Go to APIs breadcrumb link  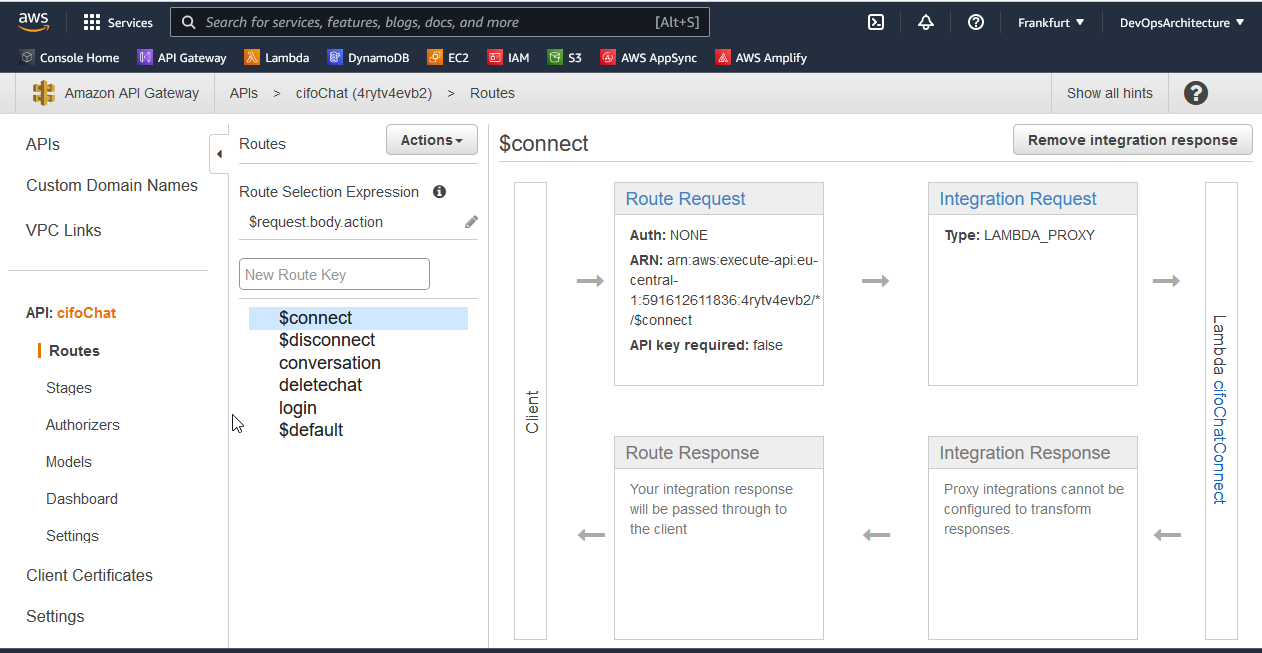243,93
